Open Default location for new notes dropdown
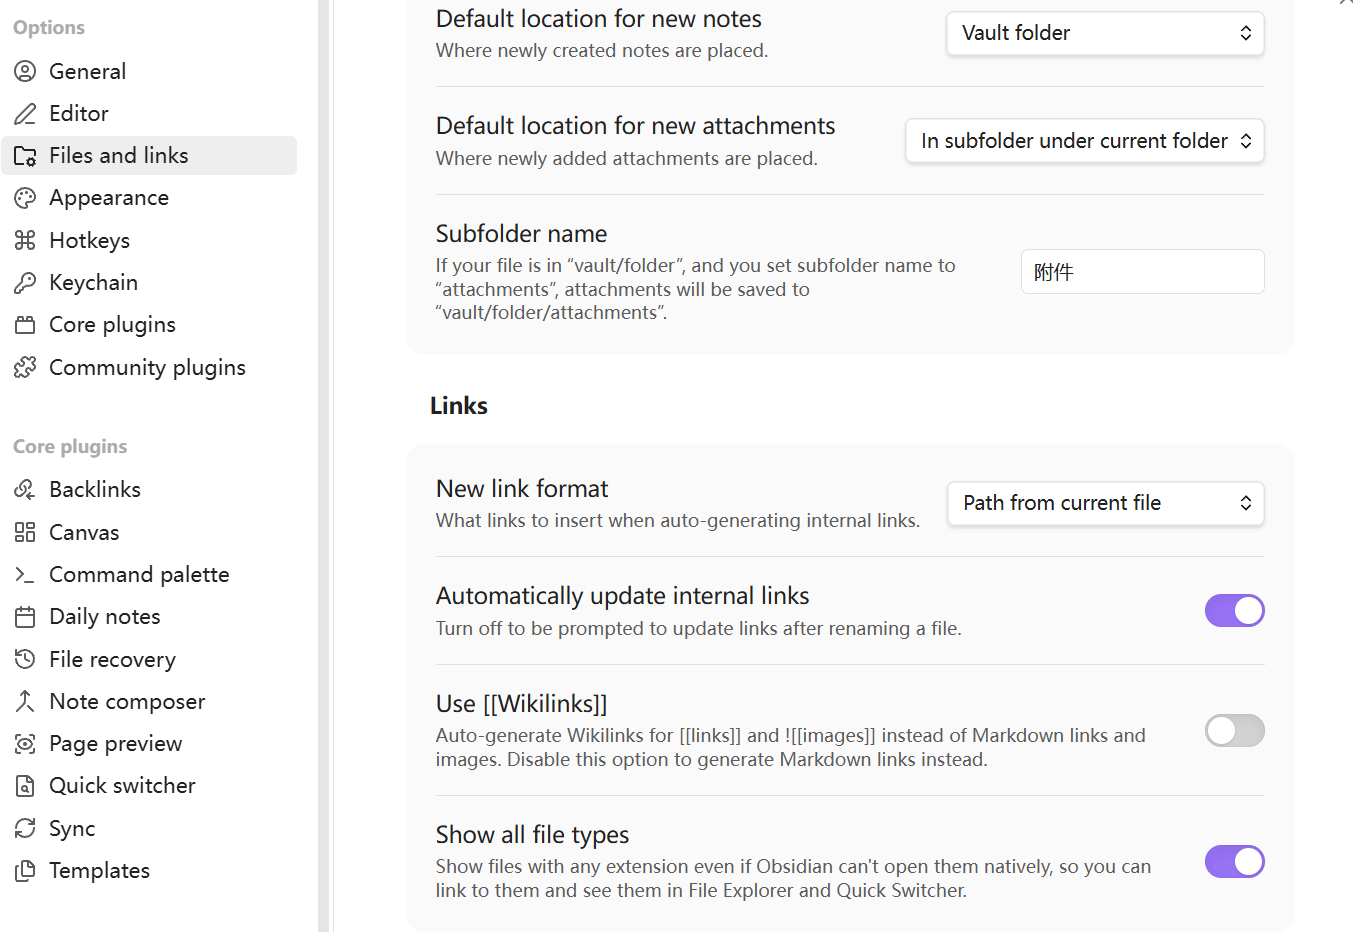The height and width of the screenshot is (932, 1353). pyautogui.click(x=1105, y=33)
